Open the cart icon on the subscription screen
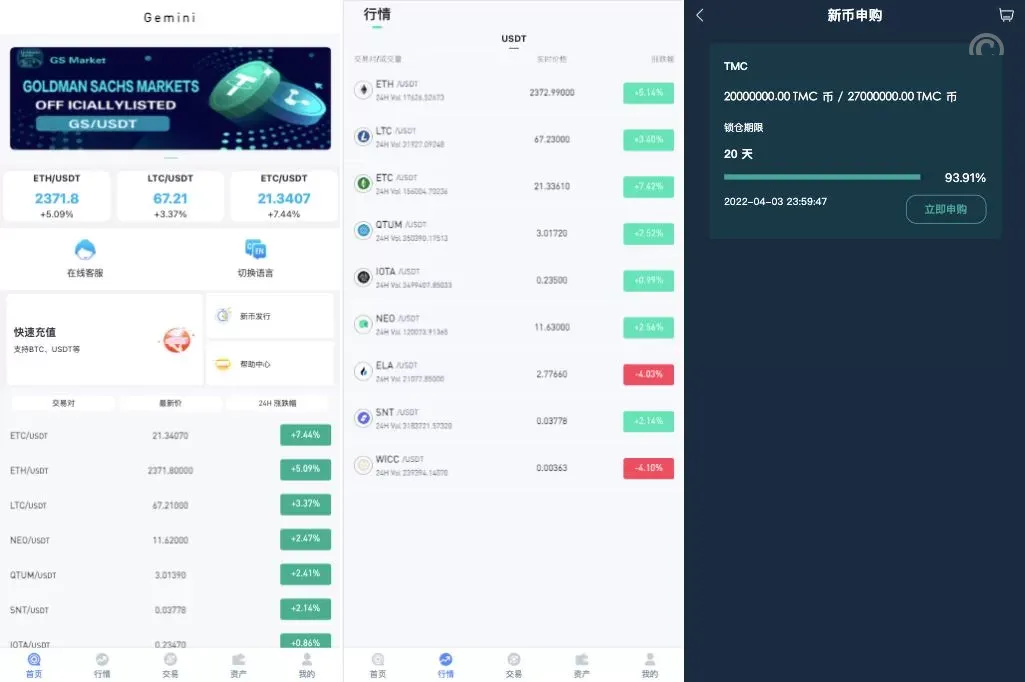The image size is (1025, 682). 1006,14
